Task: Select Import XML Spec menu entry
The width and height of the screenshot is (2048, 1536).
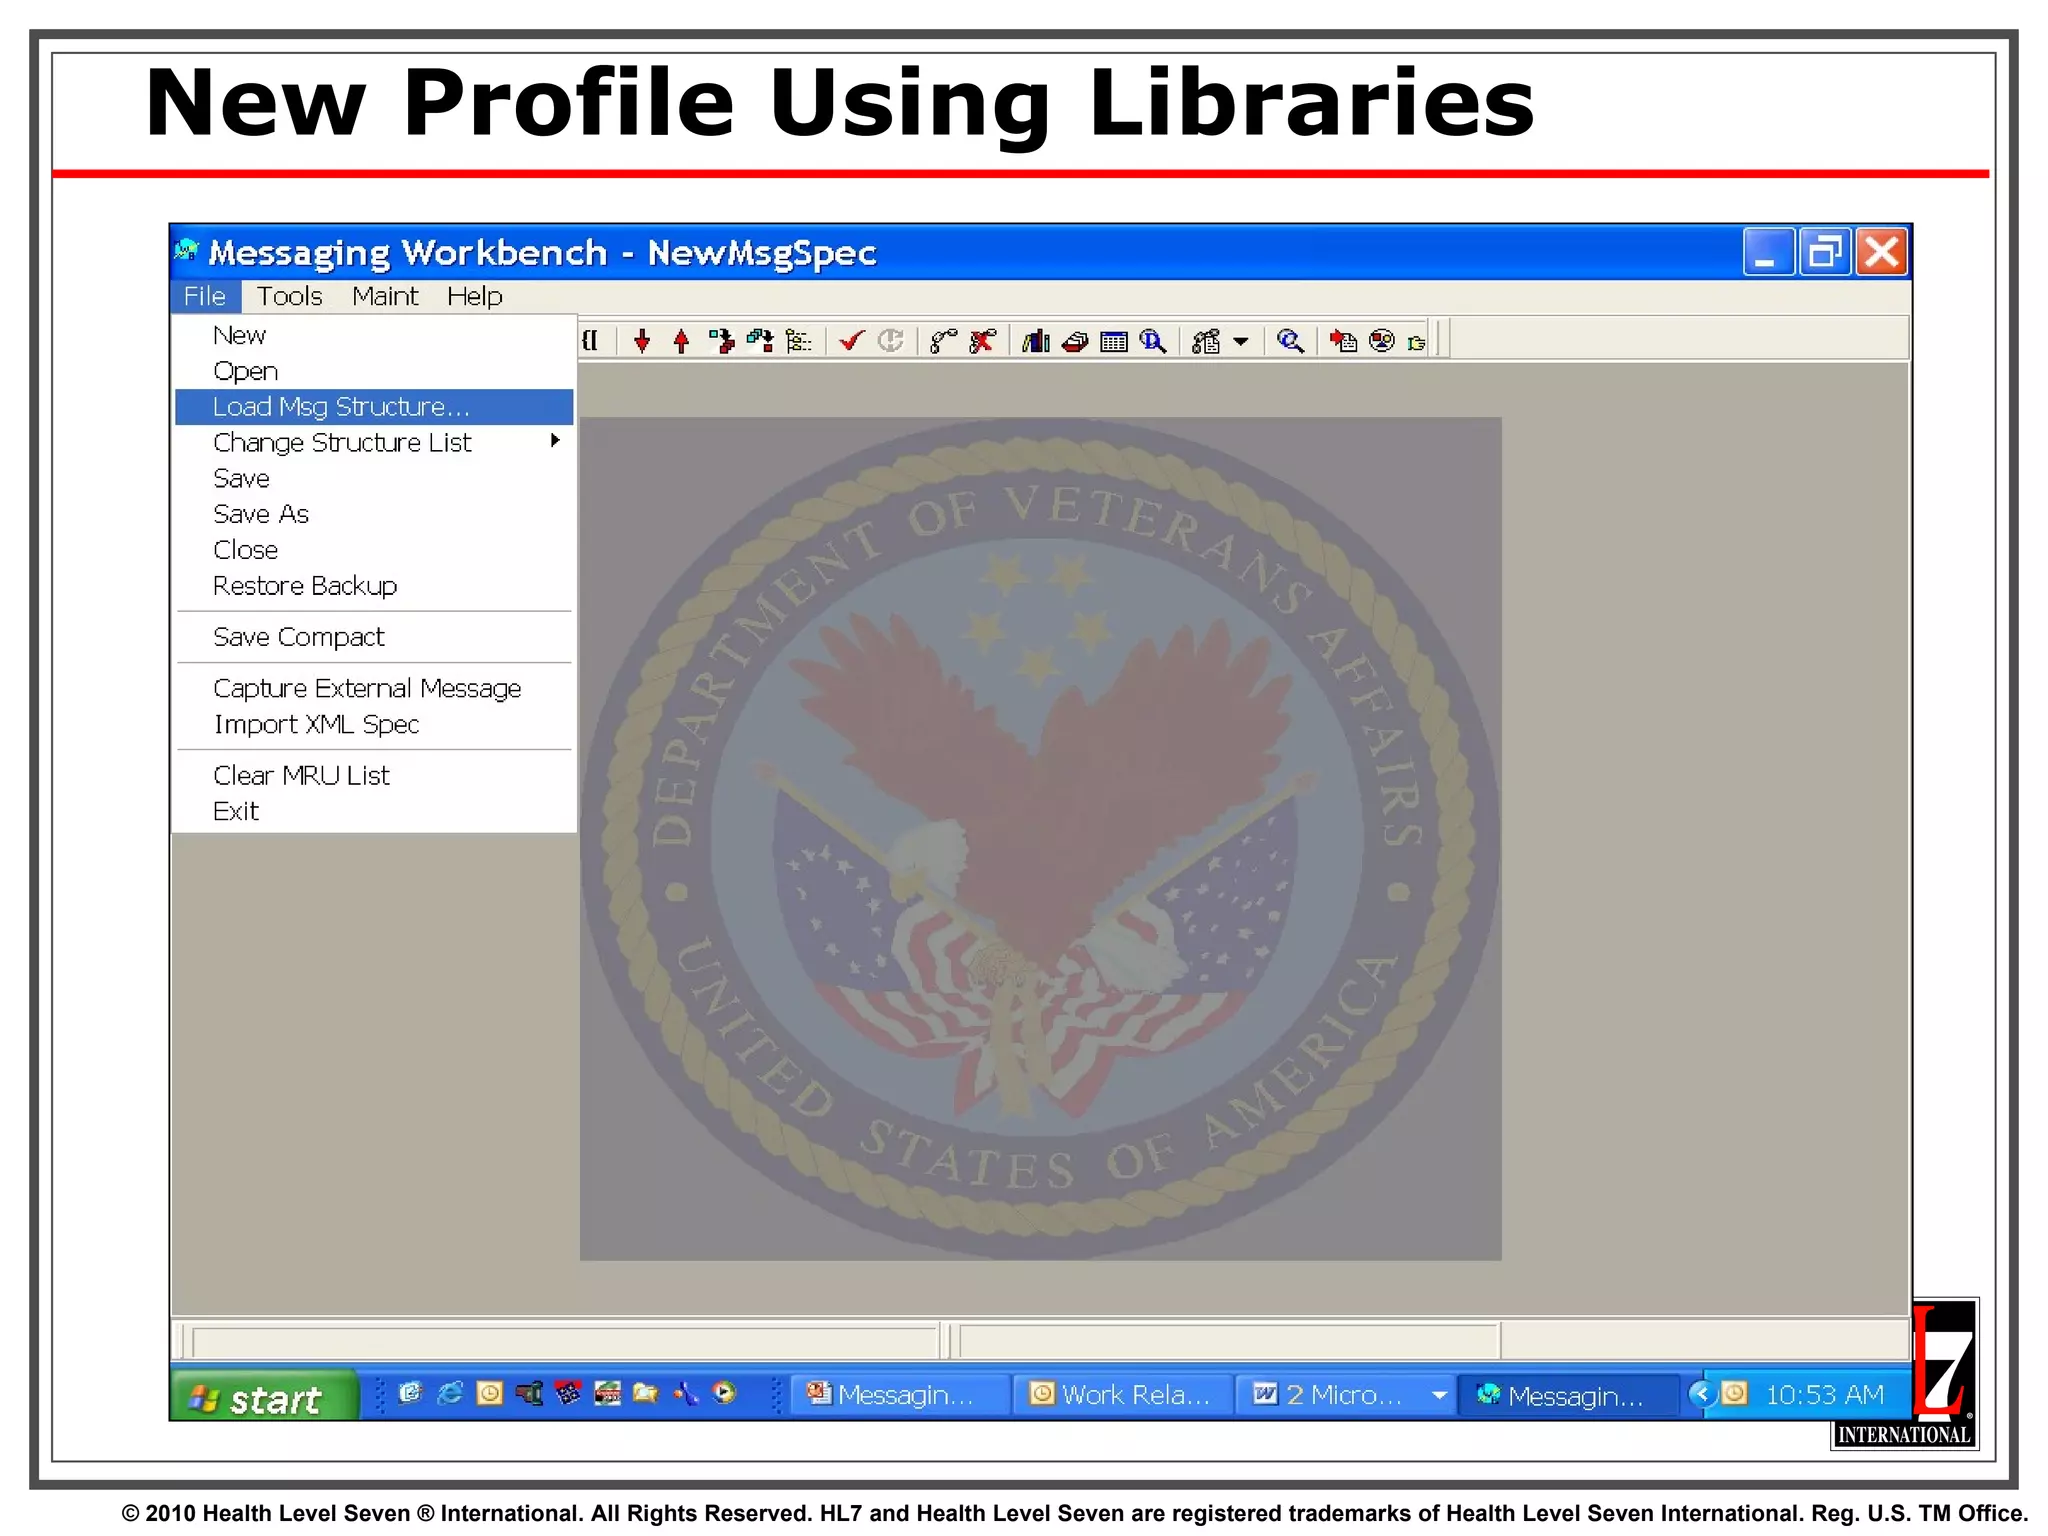Action: 374,725
